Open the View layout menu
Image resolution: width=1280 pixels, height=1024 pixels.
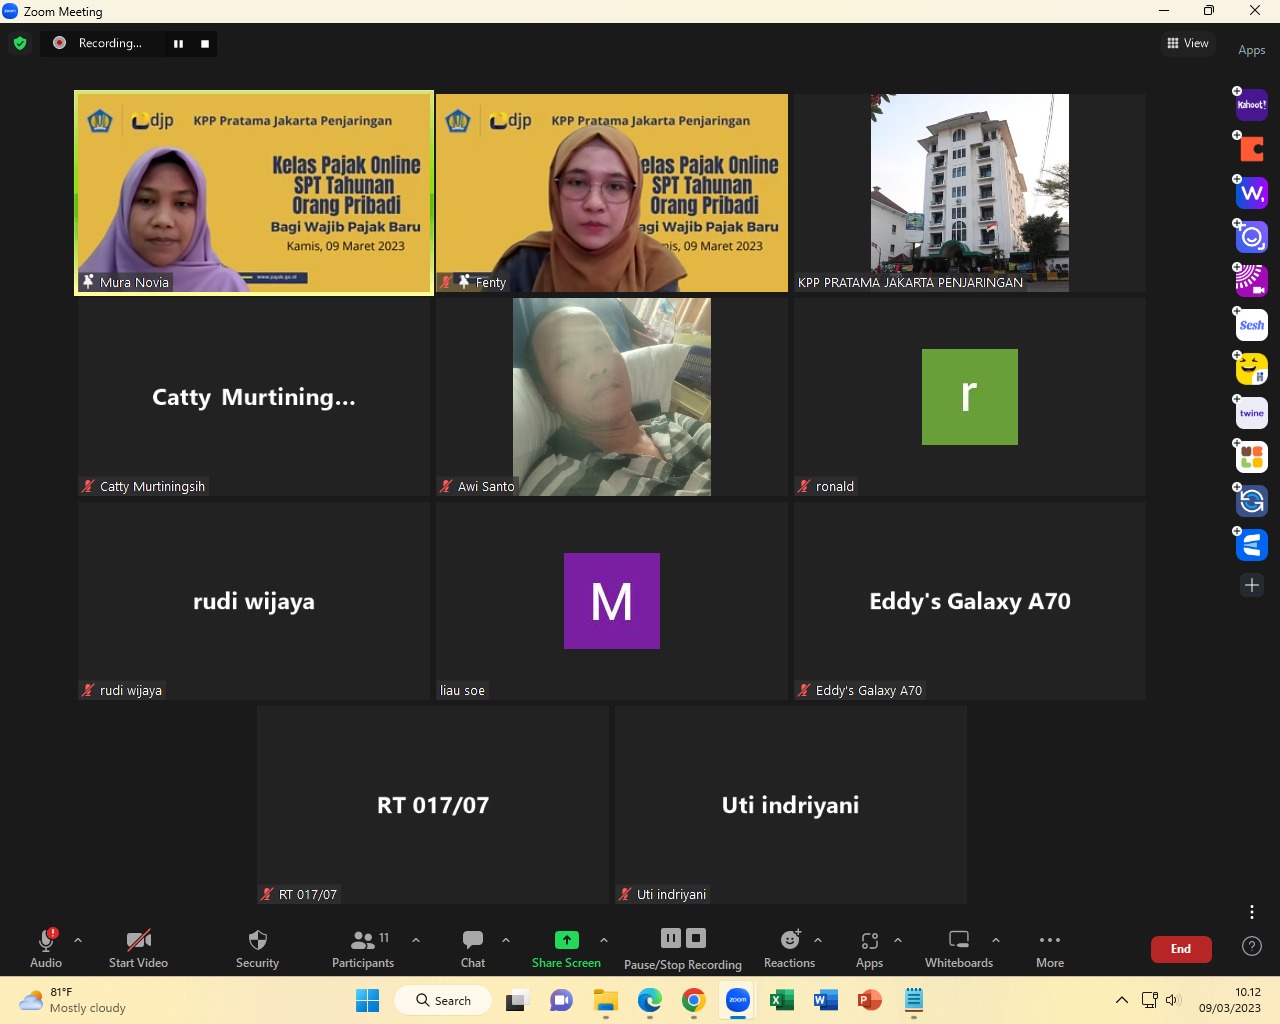coord(1188,43)
